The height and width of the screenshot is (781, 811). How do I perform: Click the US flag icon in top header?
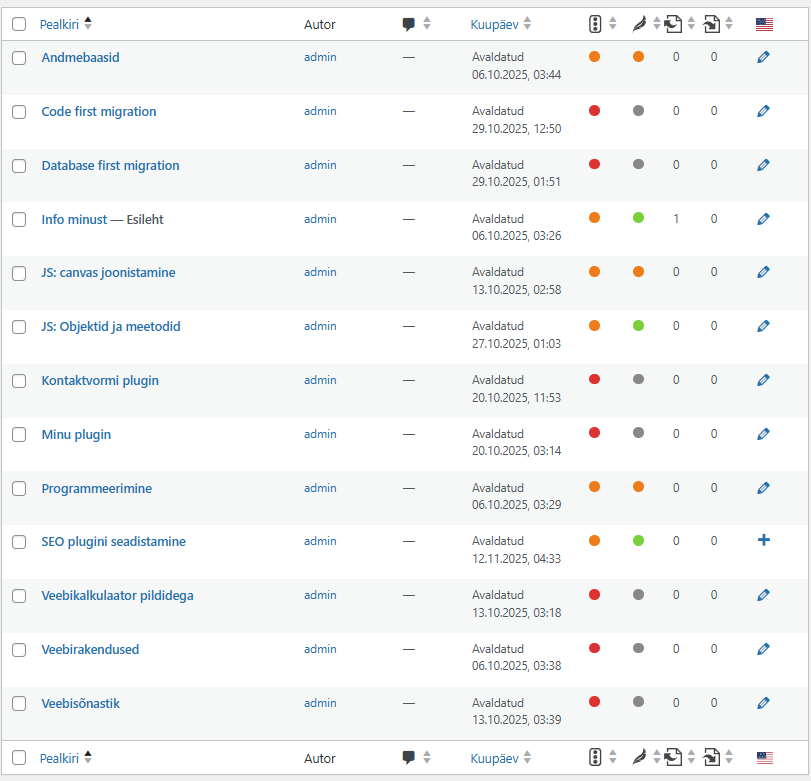coord(764,24)
